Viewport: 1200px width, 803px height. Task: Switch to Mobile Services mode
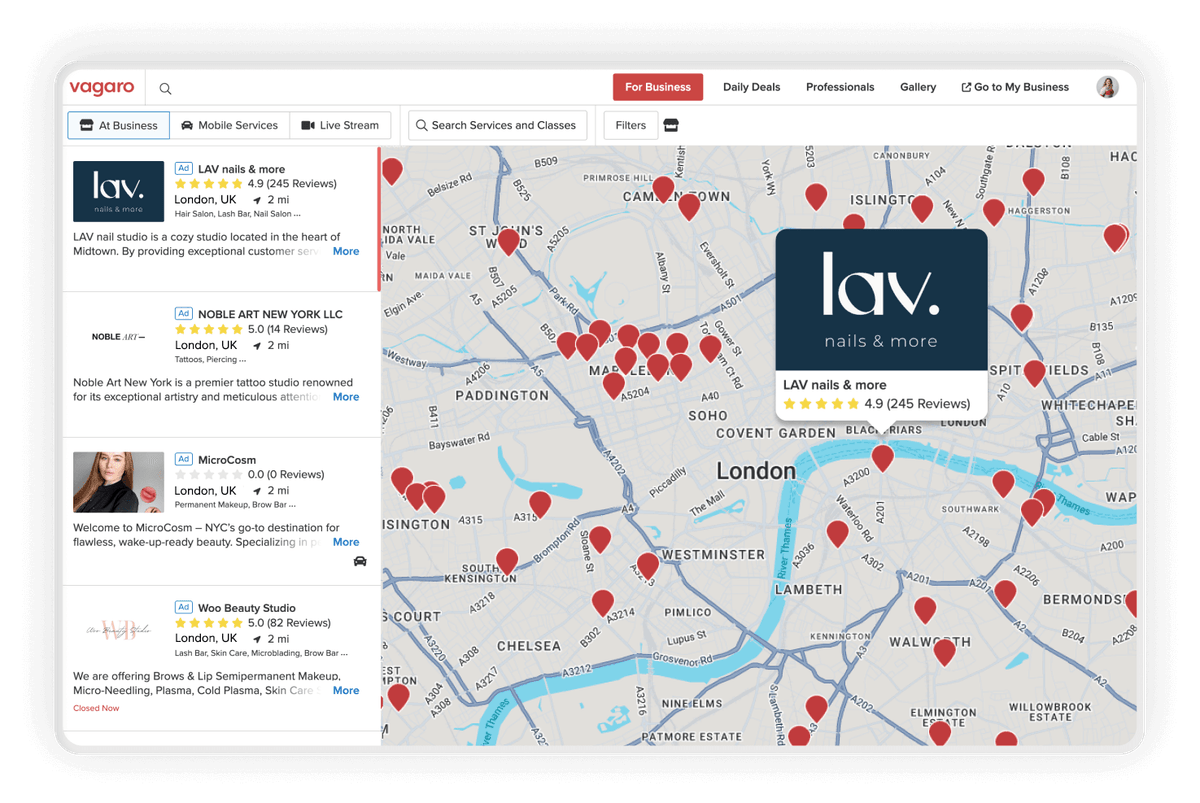coord(229,125)
